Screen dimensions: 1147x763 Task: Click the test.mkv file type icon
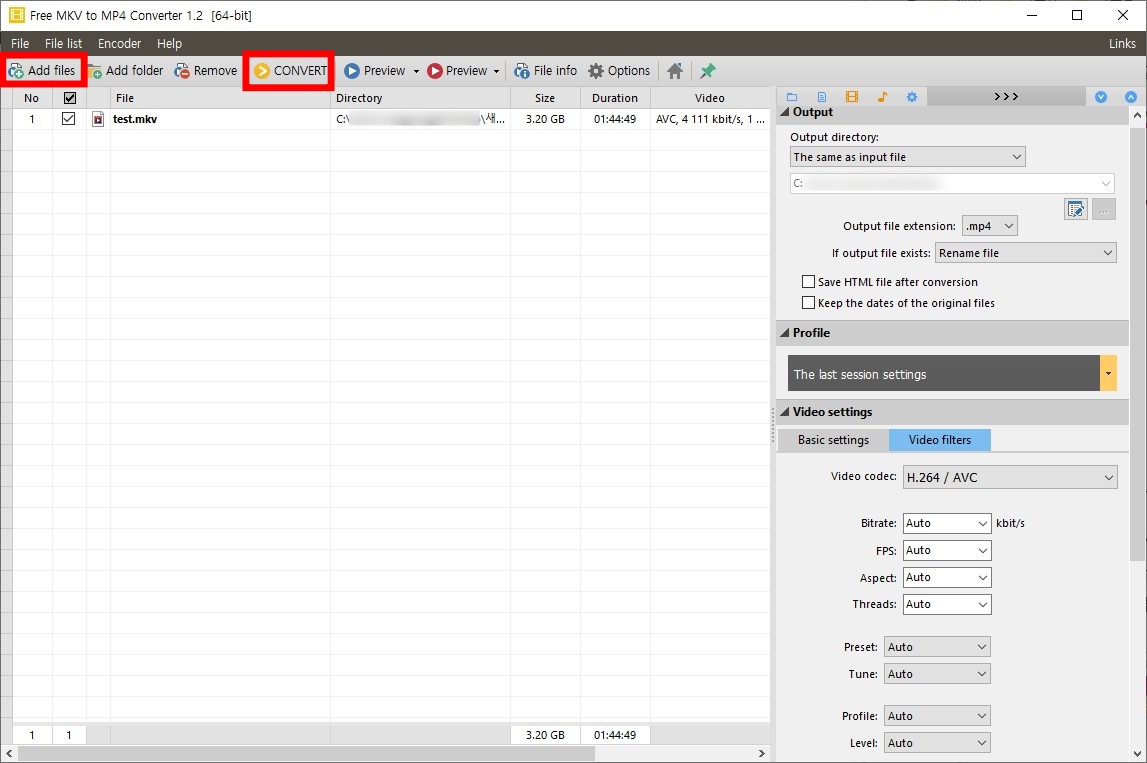(97, 119)
